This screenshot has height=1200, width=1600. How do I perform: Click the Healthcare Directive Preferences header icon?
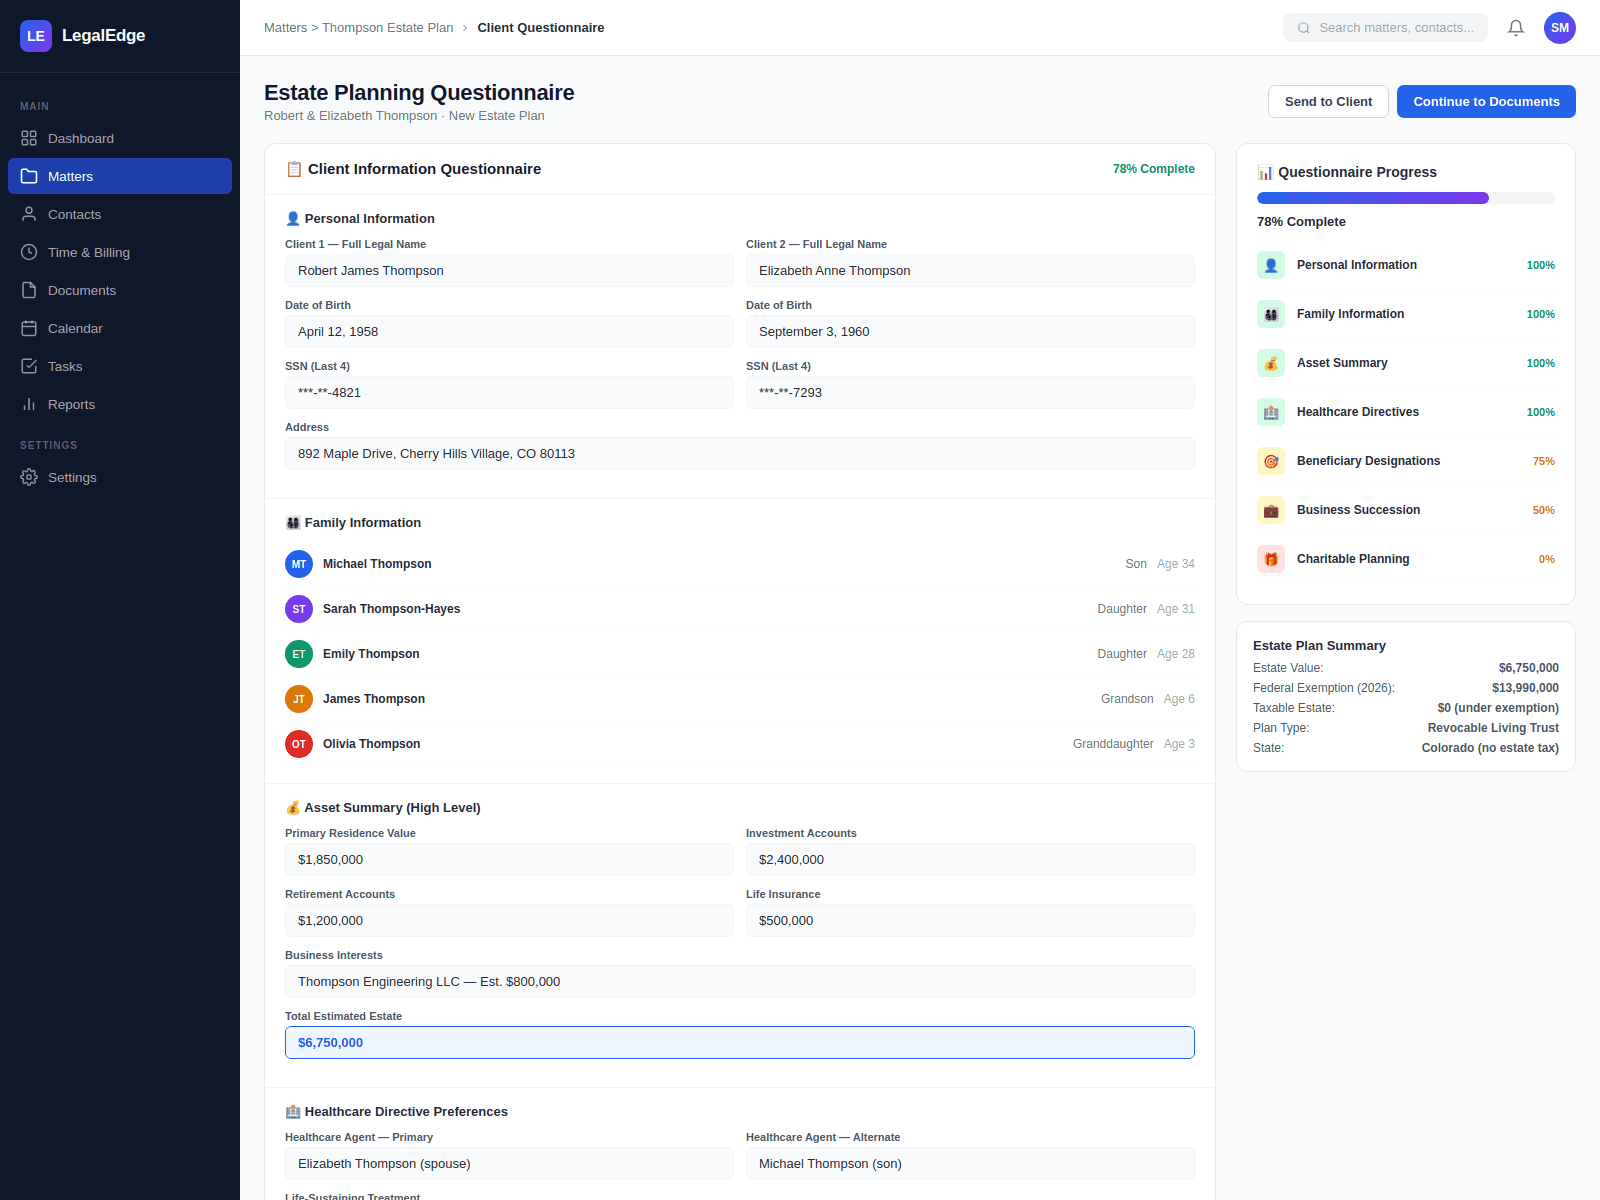click(293, 1111)
